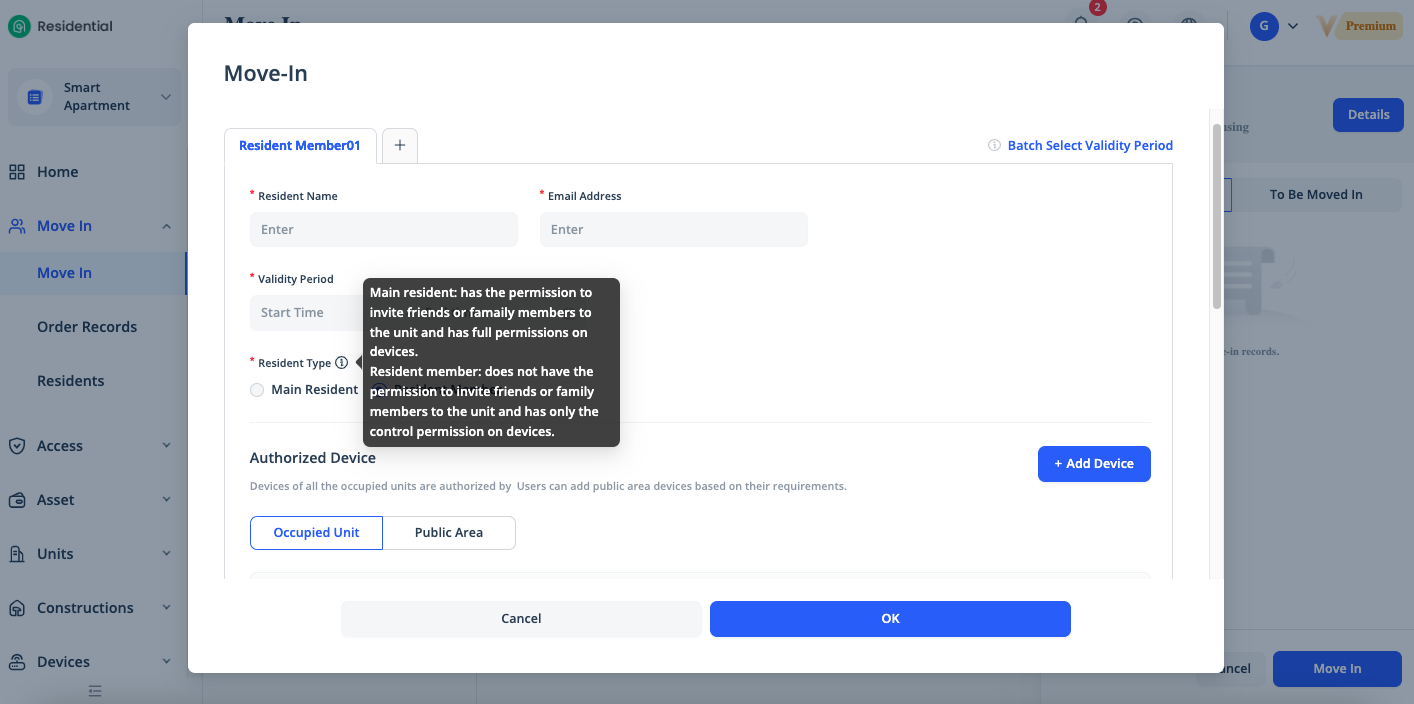Screen dimensions: 1414x704
Task: Click the Asset wallet icon
Action: pos(17,500)
